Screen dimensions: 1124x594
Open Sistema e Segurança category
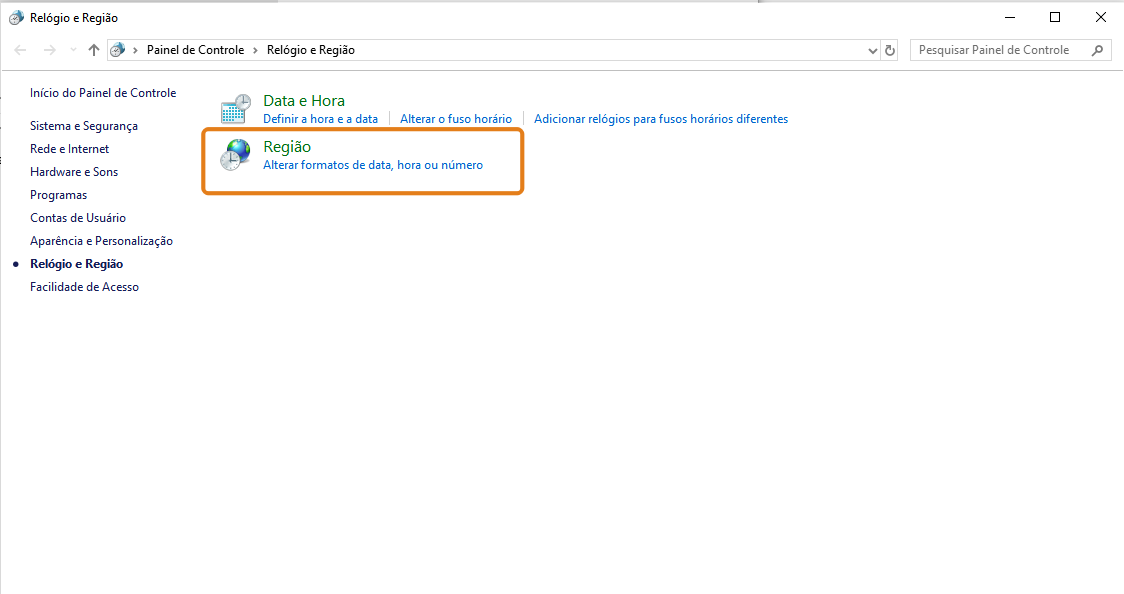84,126
